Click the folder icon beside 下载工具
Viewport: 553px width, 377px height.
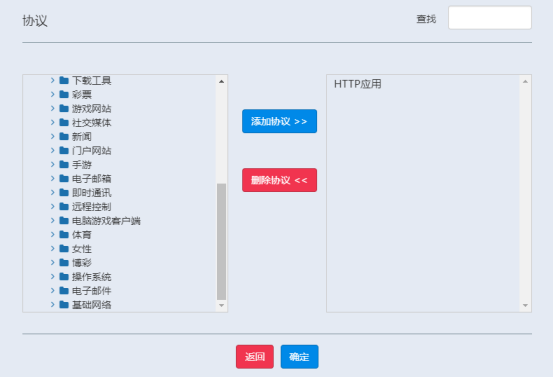[x=64, y=80]
